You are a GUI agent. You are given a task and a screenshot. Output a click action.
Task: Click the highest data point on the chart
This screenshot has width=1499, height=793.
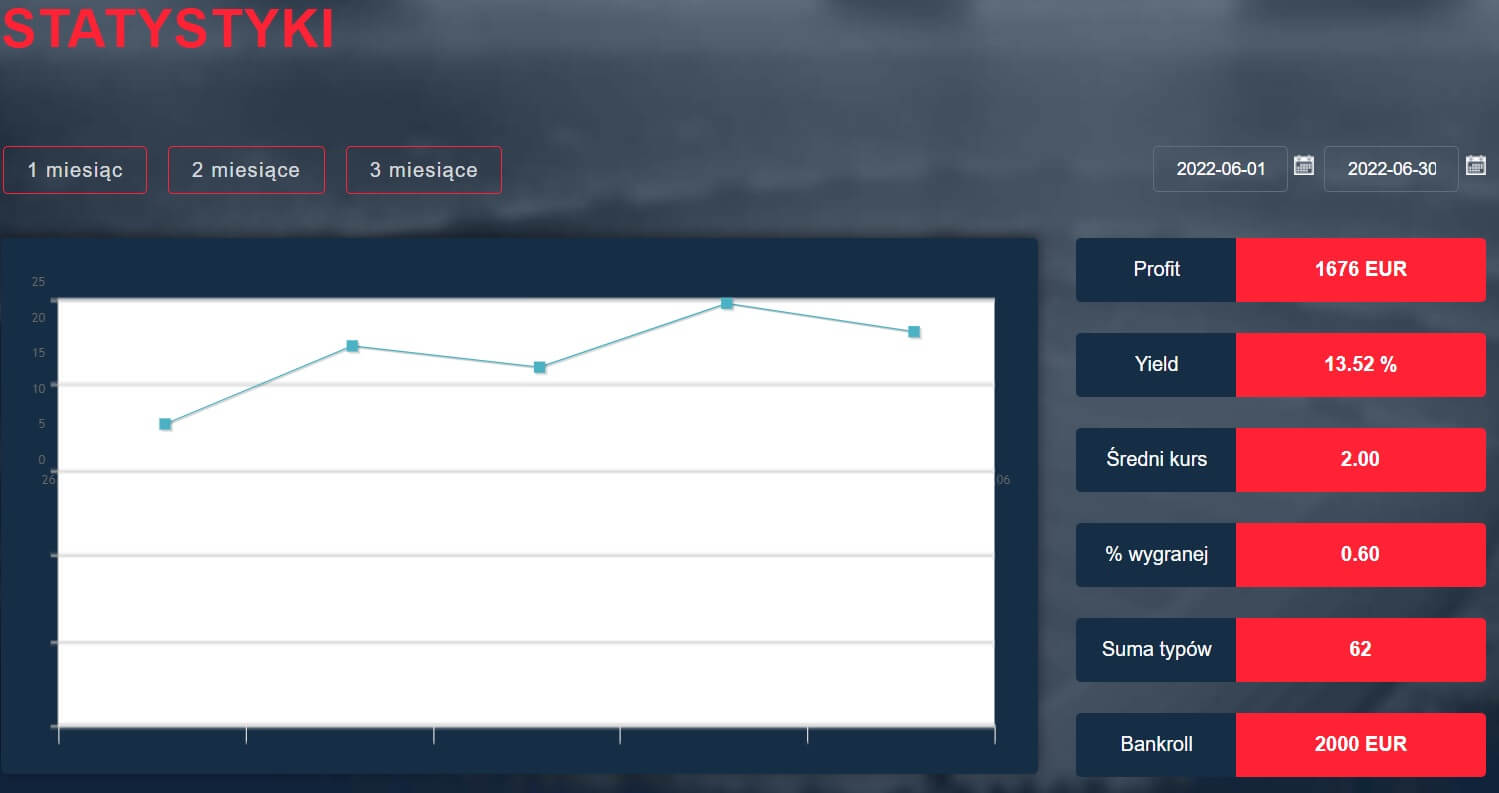click(x=727, y=303)
